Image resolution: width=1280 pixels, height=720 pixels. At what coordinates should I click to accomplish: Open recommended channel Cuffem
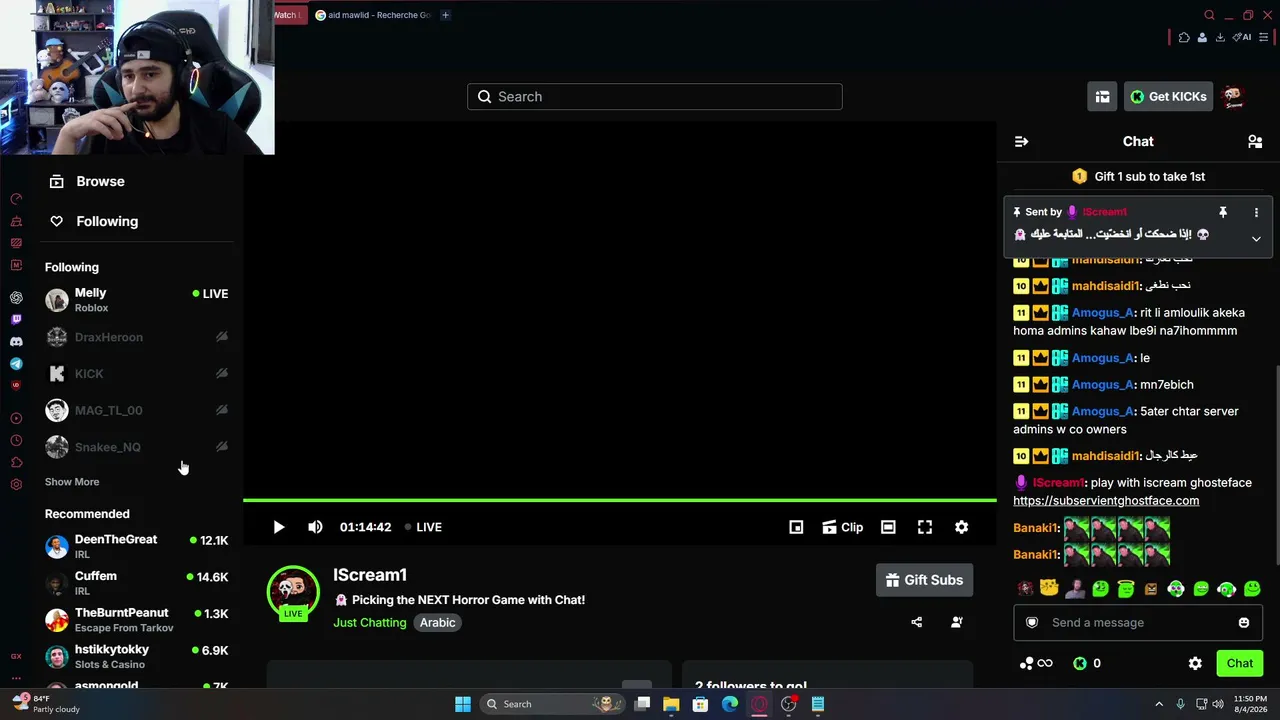tap(136, 583)
